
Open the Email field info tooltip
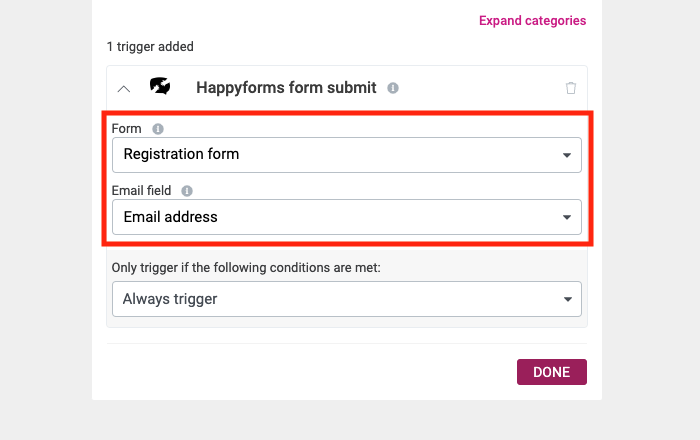pyautogui.click(x=187, y=191)
